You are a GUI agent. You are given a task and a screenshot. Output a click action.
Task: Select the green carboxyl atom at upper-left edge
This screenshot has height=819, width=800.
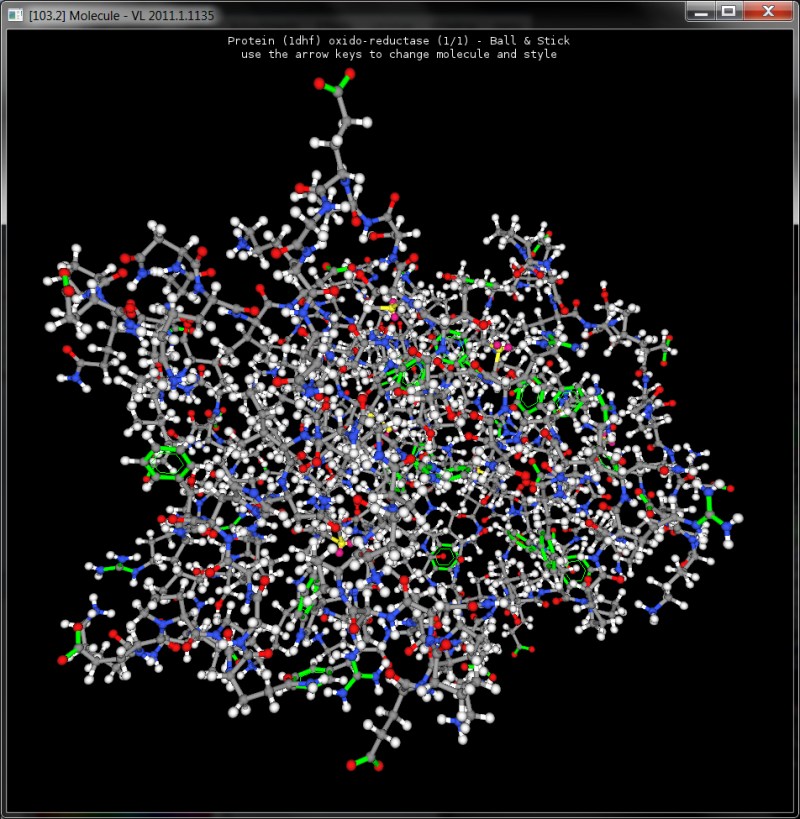67,279
